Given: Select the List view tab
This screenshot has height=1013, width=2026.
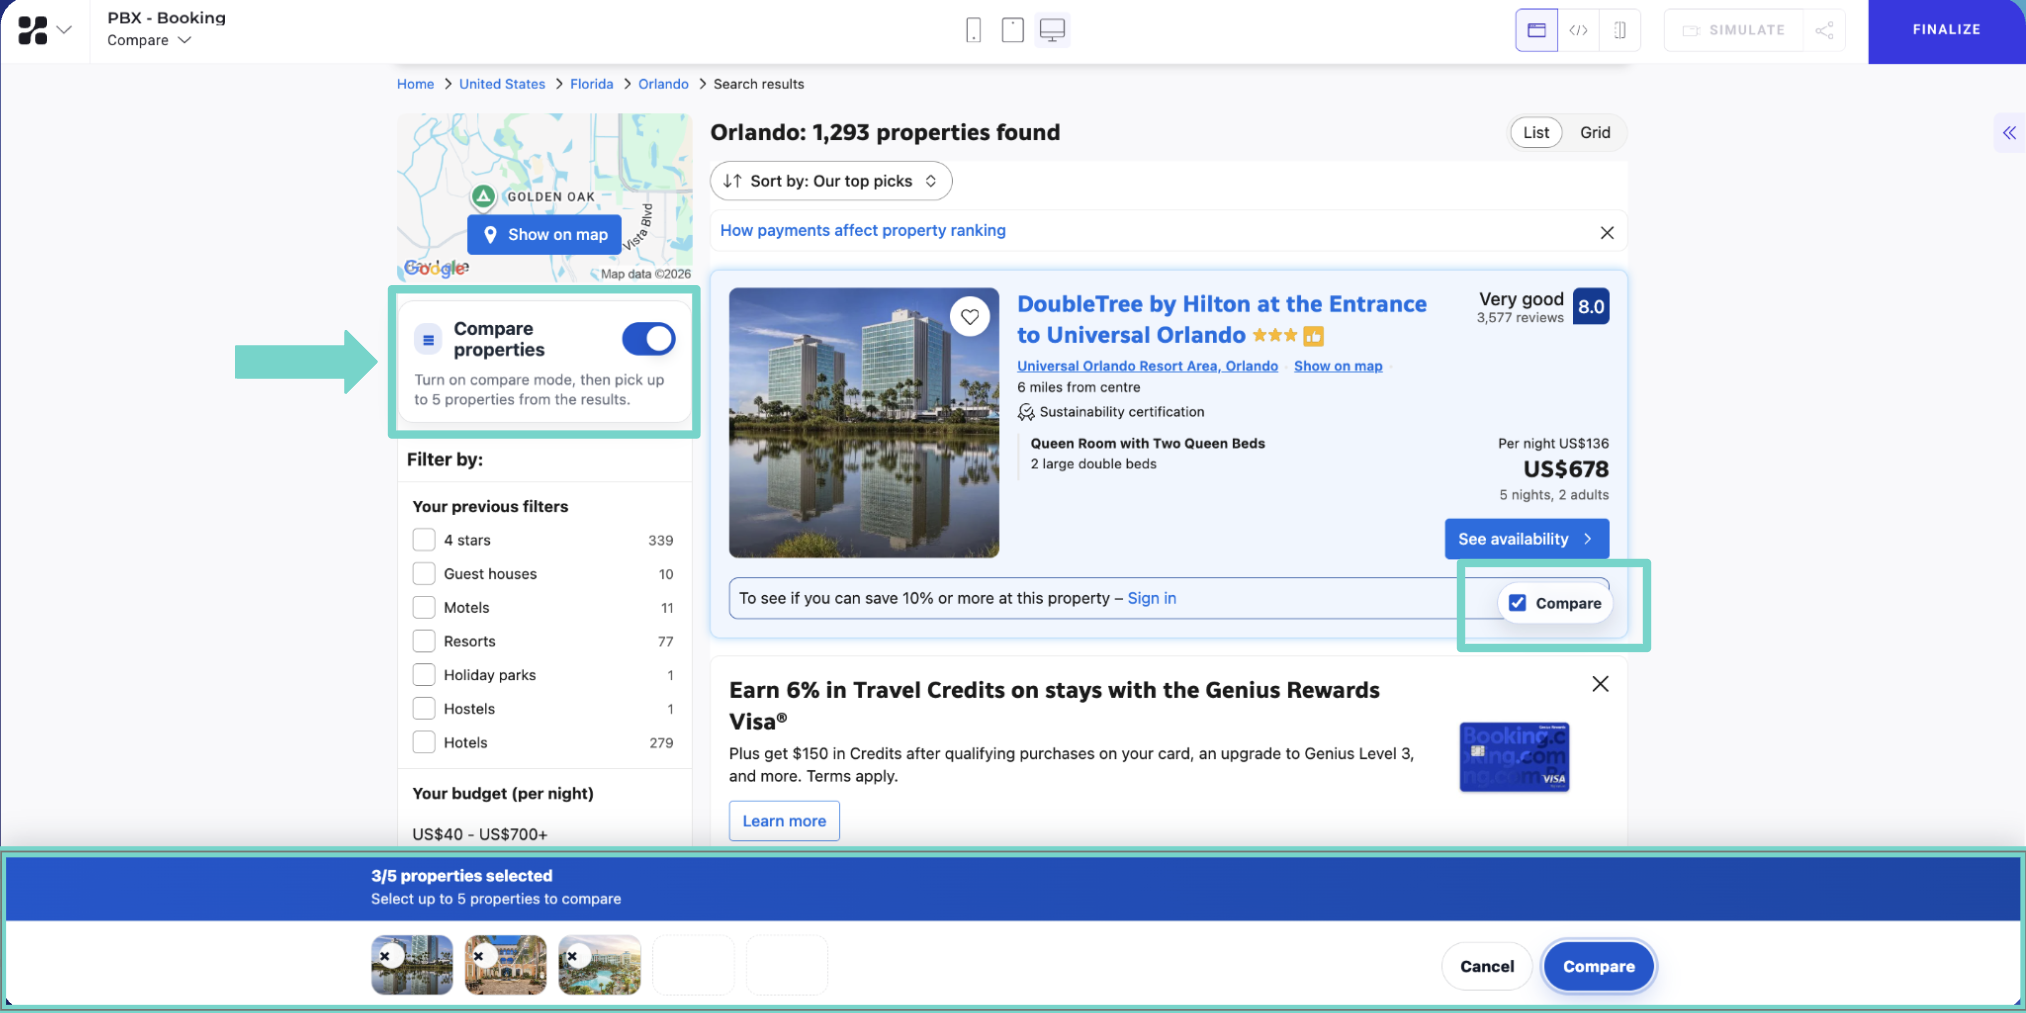Looking at the screenshot, I should pos(1535,132).
